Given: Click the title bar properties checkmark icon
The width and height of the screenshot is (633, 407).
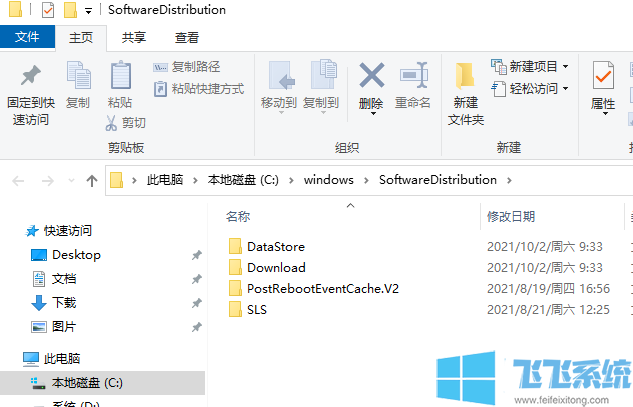Looking at the screenshot, I should 48,10.
